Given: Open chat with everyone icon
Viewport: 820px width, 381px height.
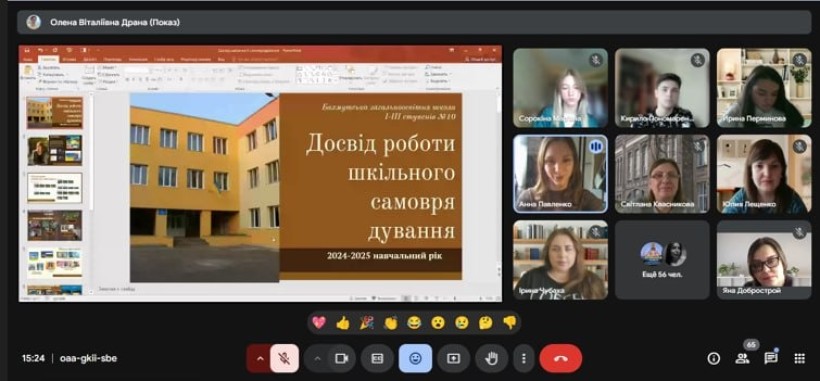Looking at the screenshot, I should click(x=771, y=358).
